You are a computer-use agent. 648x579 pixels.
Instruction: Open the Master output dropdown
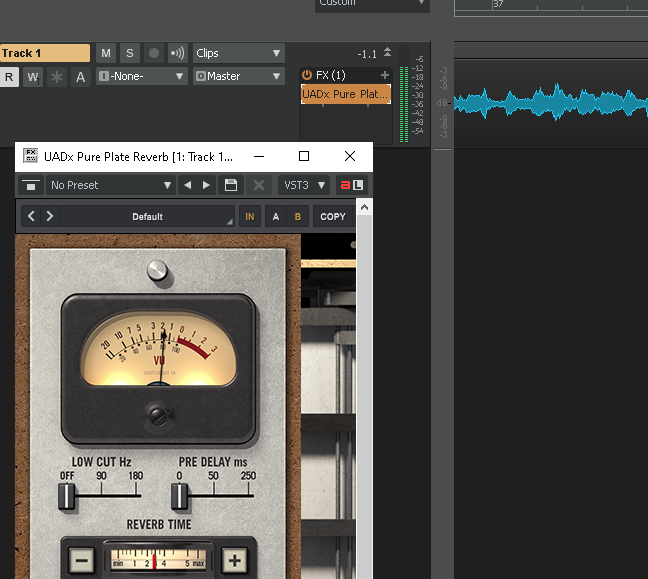point(238,76)
